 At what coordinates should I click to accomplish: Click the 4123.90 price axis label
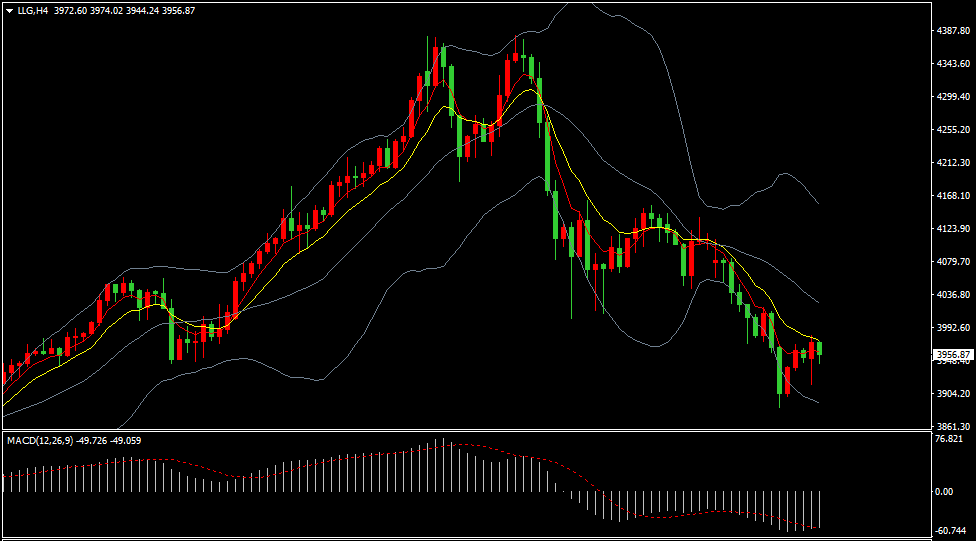(x=952, y=229)
